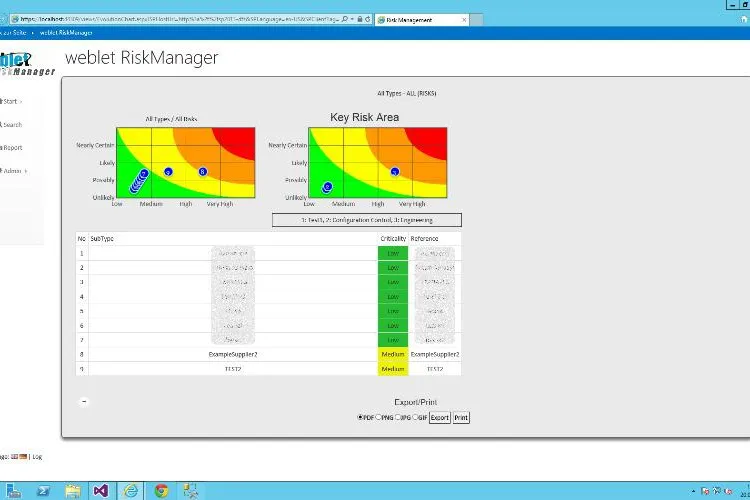Click Low criticality cell in row 1

393,254
